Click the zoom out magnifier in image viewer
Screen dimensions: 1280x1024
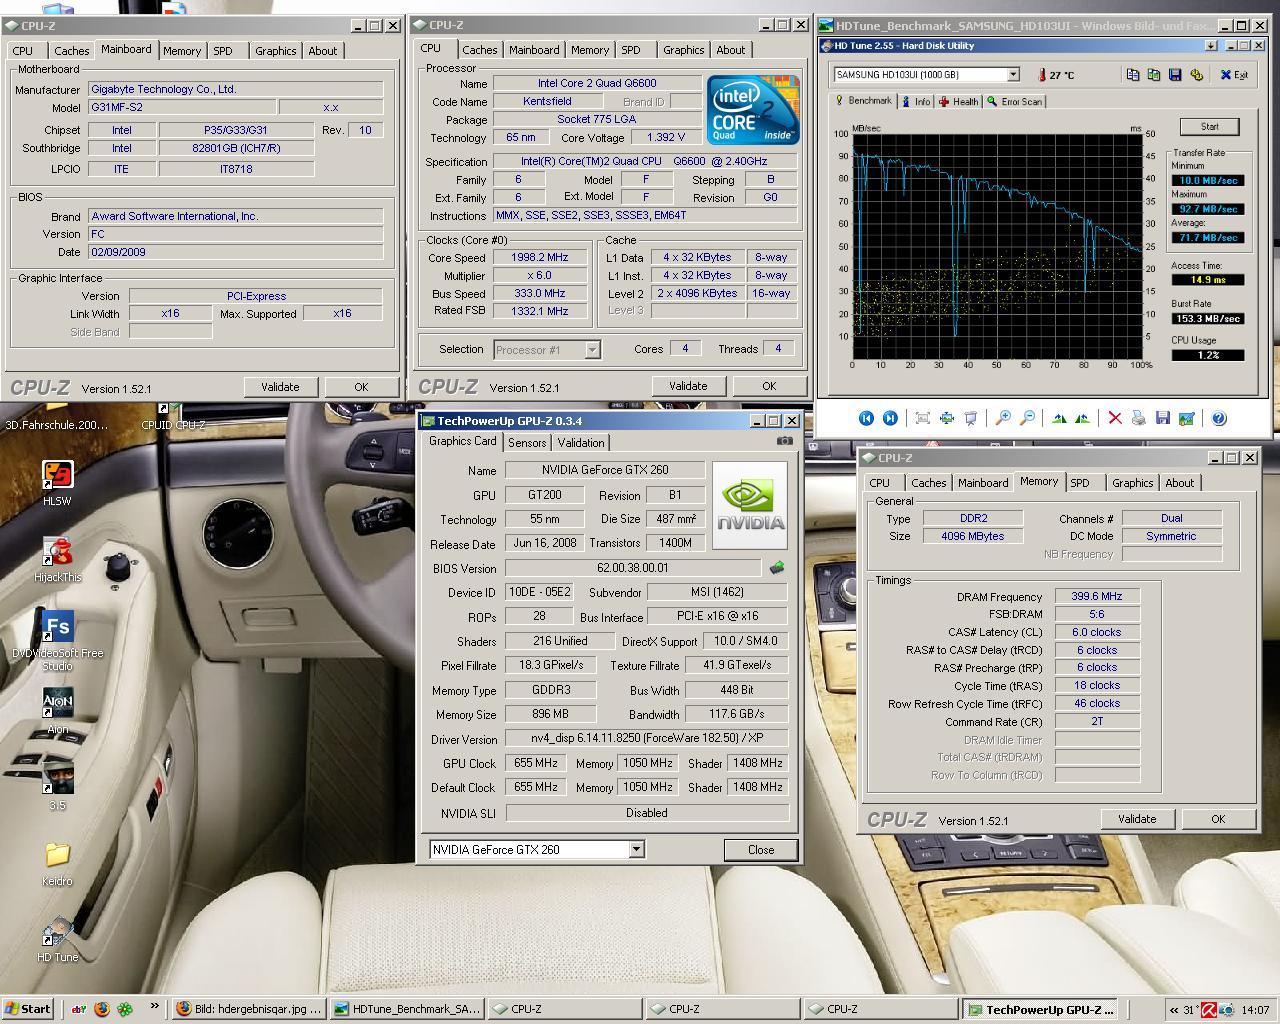(x=1027, y=418)
